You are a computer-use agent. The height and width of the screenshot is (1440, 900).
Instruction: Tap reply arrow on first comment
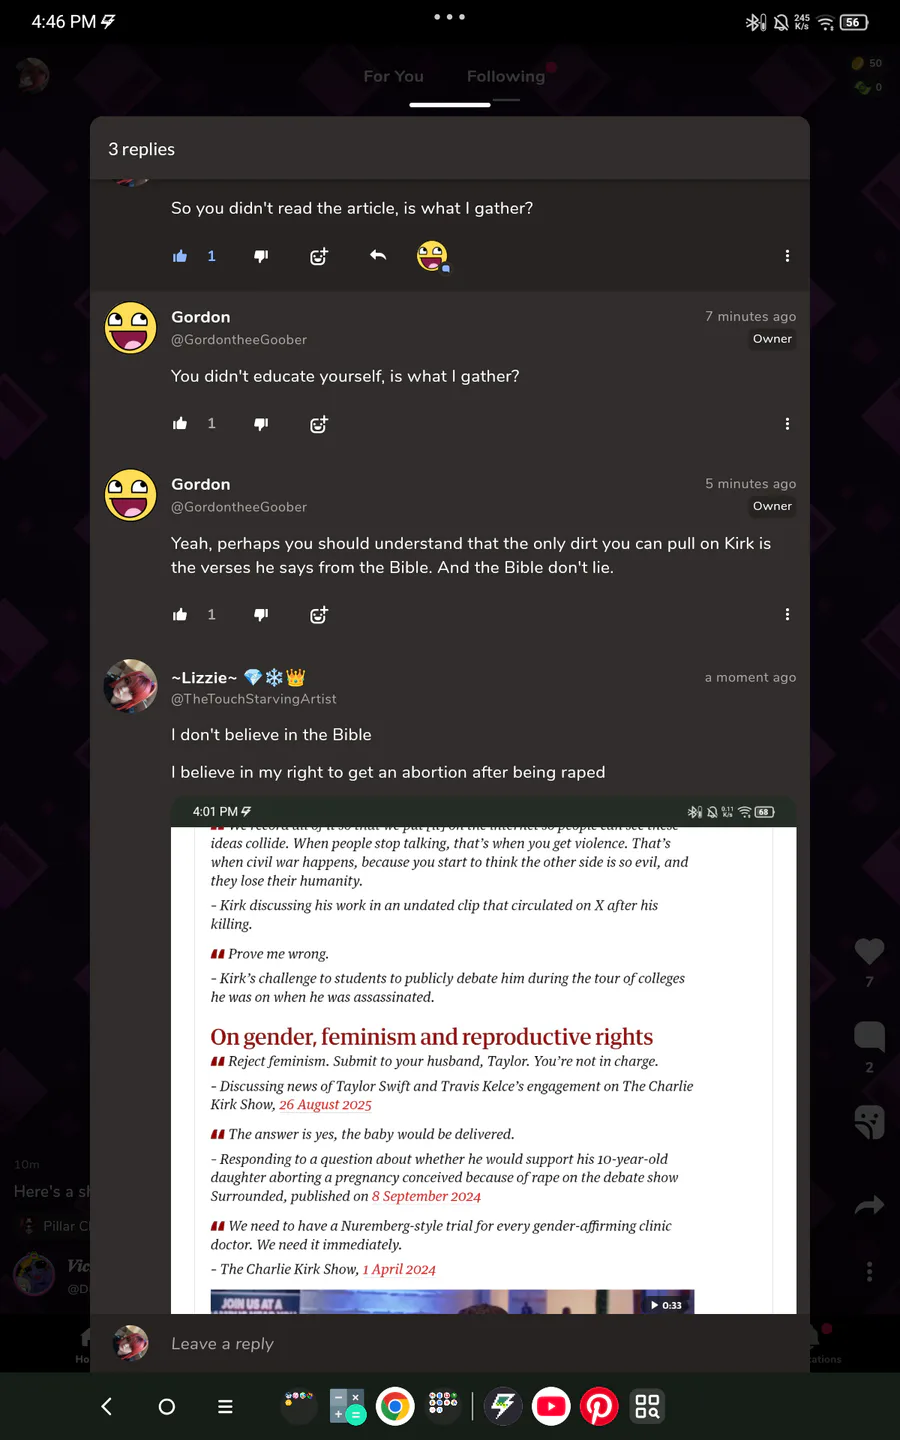(x=378, y=256)
